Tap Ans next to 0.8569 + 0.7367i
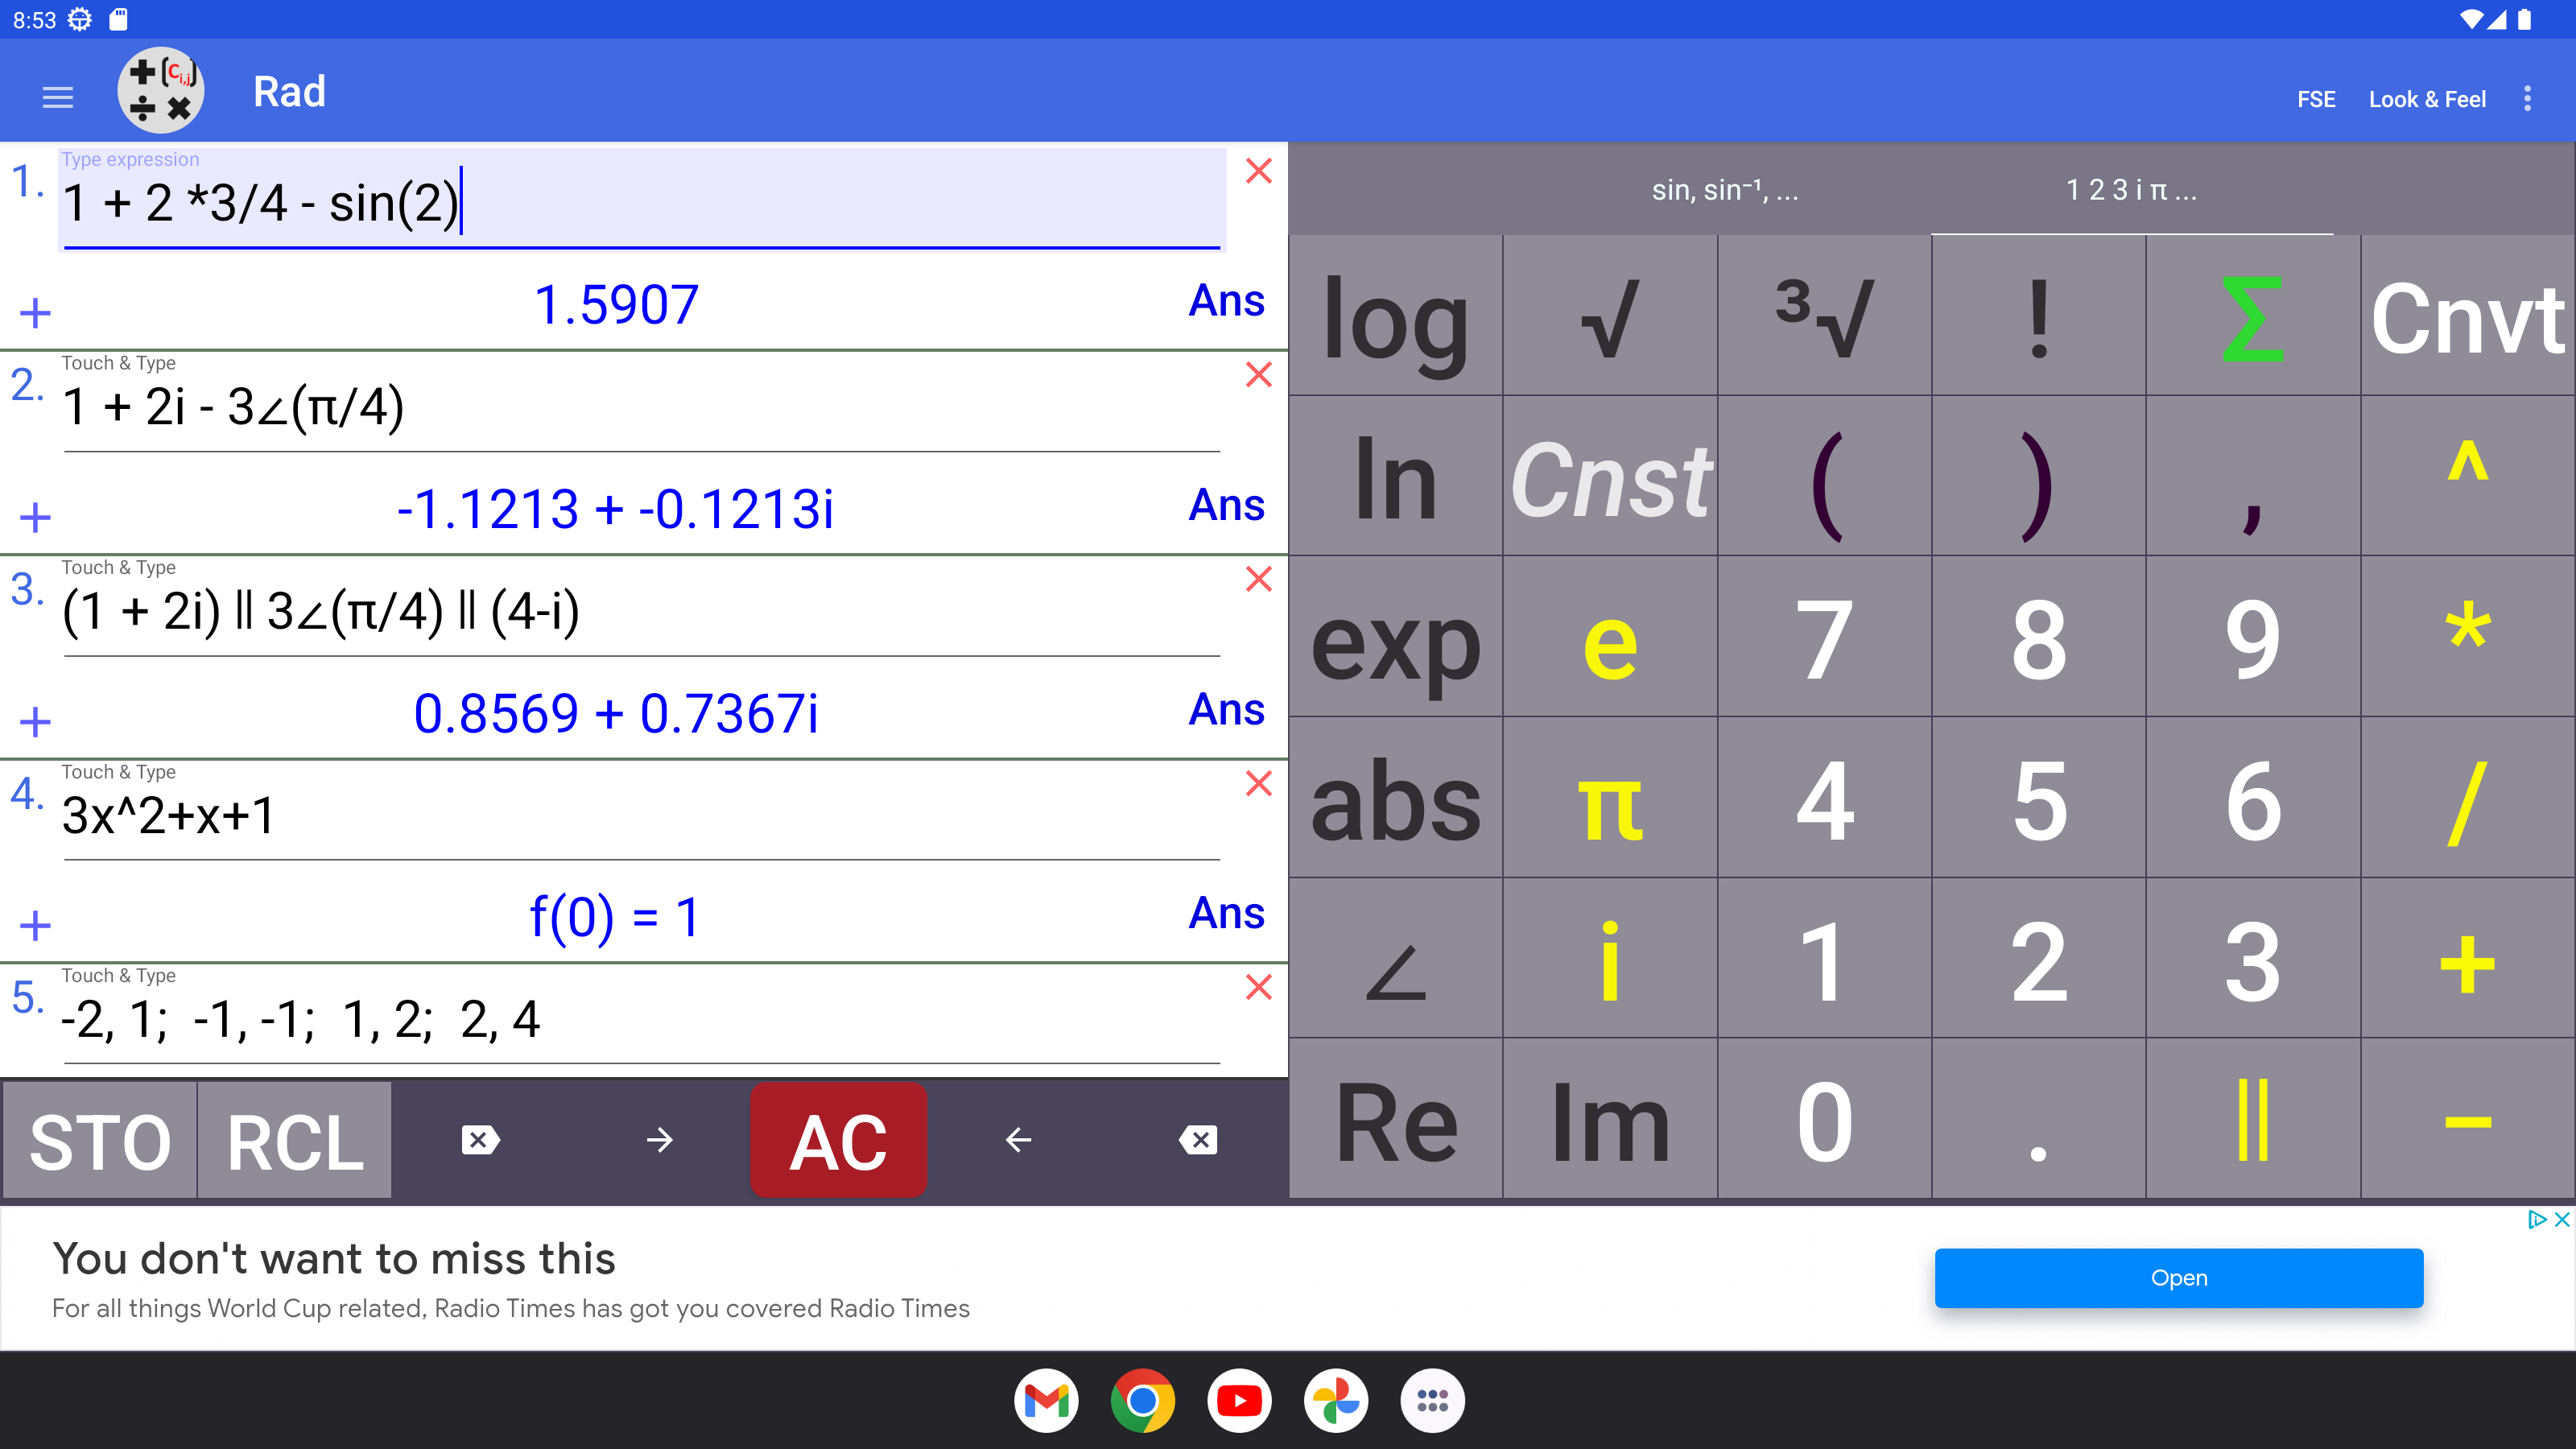Viewport: 2576px width, 1449px height. tap(1226, 709)
